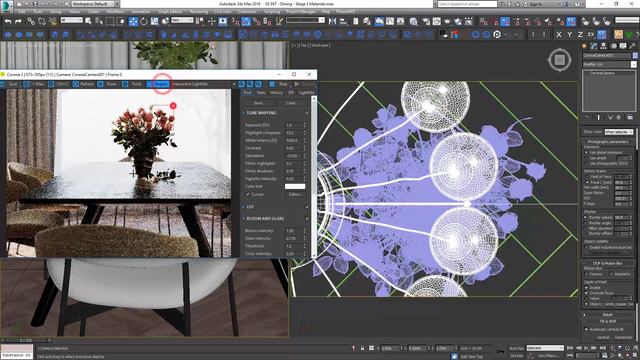Click the object name field CoronaCamera001
This screenshot has height=360, width=640.
tap(607, 55)
